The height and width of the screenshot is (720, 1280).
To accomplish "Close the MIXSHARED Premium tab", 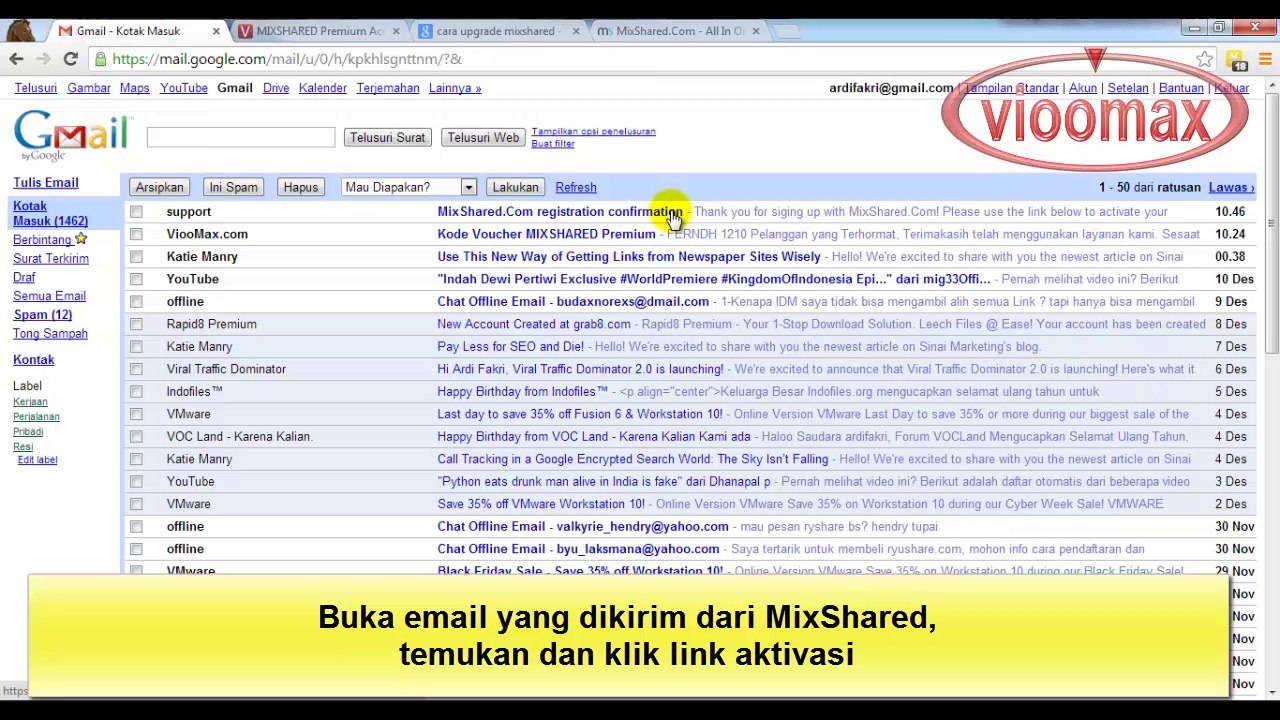I will 395,31.
